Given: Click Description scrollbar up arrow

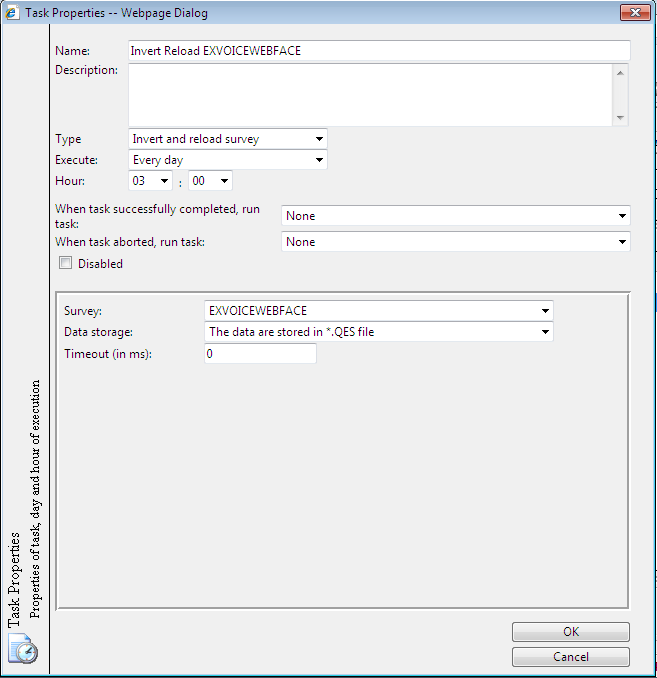Looking at the screenshot, I should [x=621, y=72].
